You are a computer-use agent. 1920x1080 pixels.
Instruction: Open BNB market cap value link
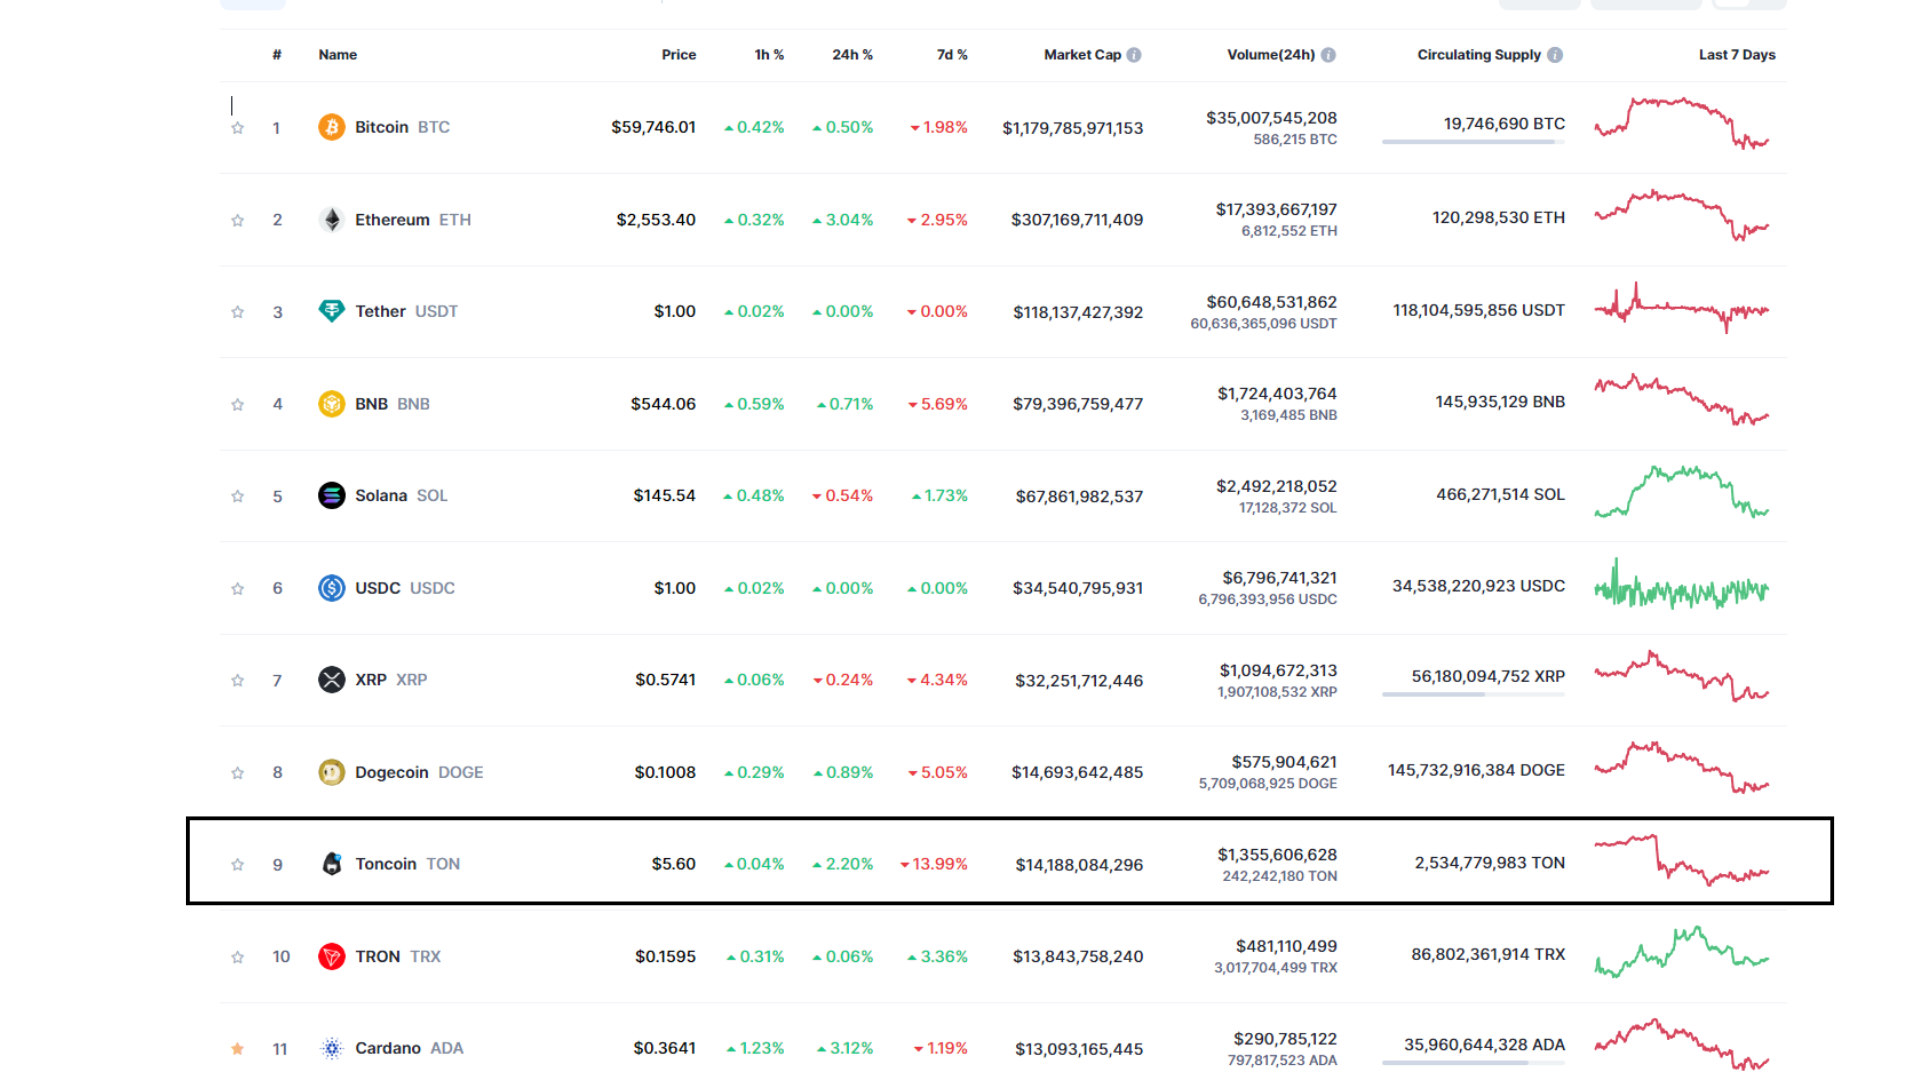click(x=1077, y=404)
